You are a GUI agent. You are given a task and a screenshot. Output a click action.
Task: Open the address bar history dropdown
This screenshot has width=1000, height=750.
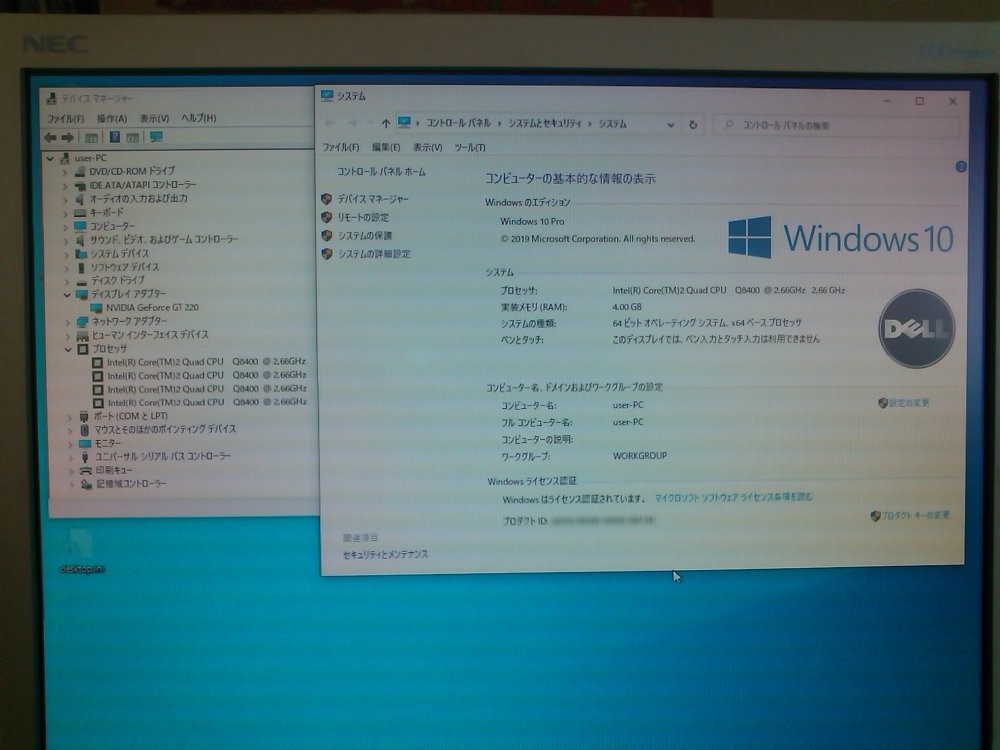click(670, 125)
